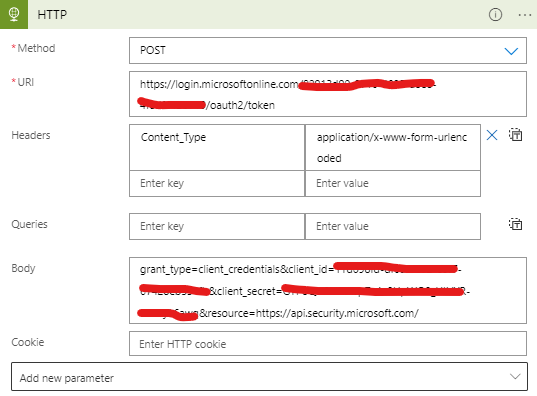Viewport: 537px width, 396px height.
Task: Click the empty Headers Enter value field
Action: click(x=393, y=184)
